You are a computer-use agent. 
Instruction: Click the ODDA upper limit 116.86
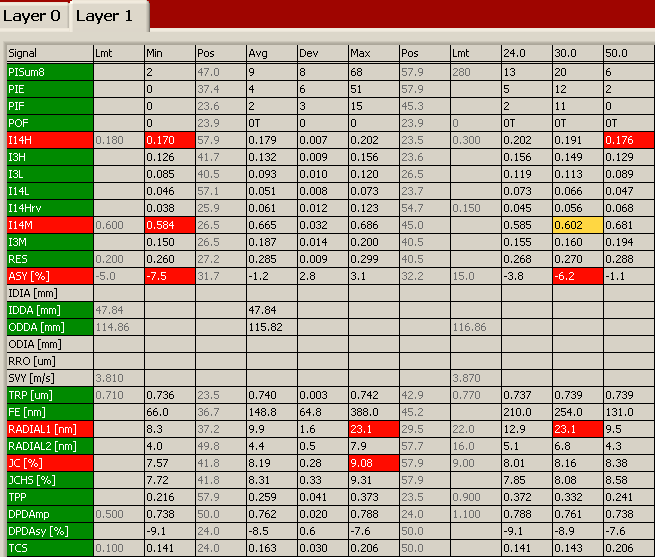pos(476,327)
